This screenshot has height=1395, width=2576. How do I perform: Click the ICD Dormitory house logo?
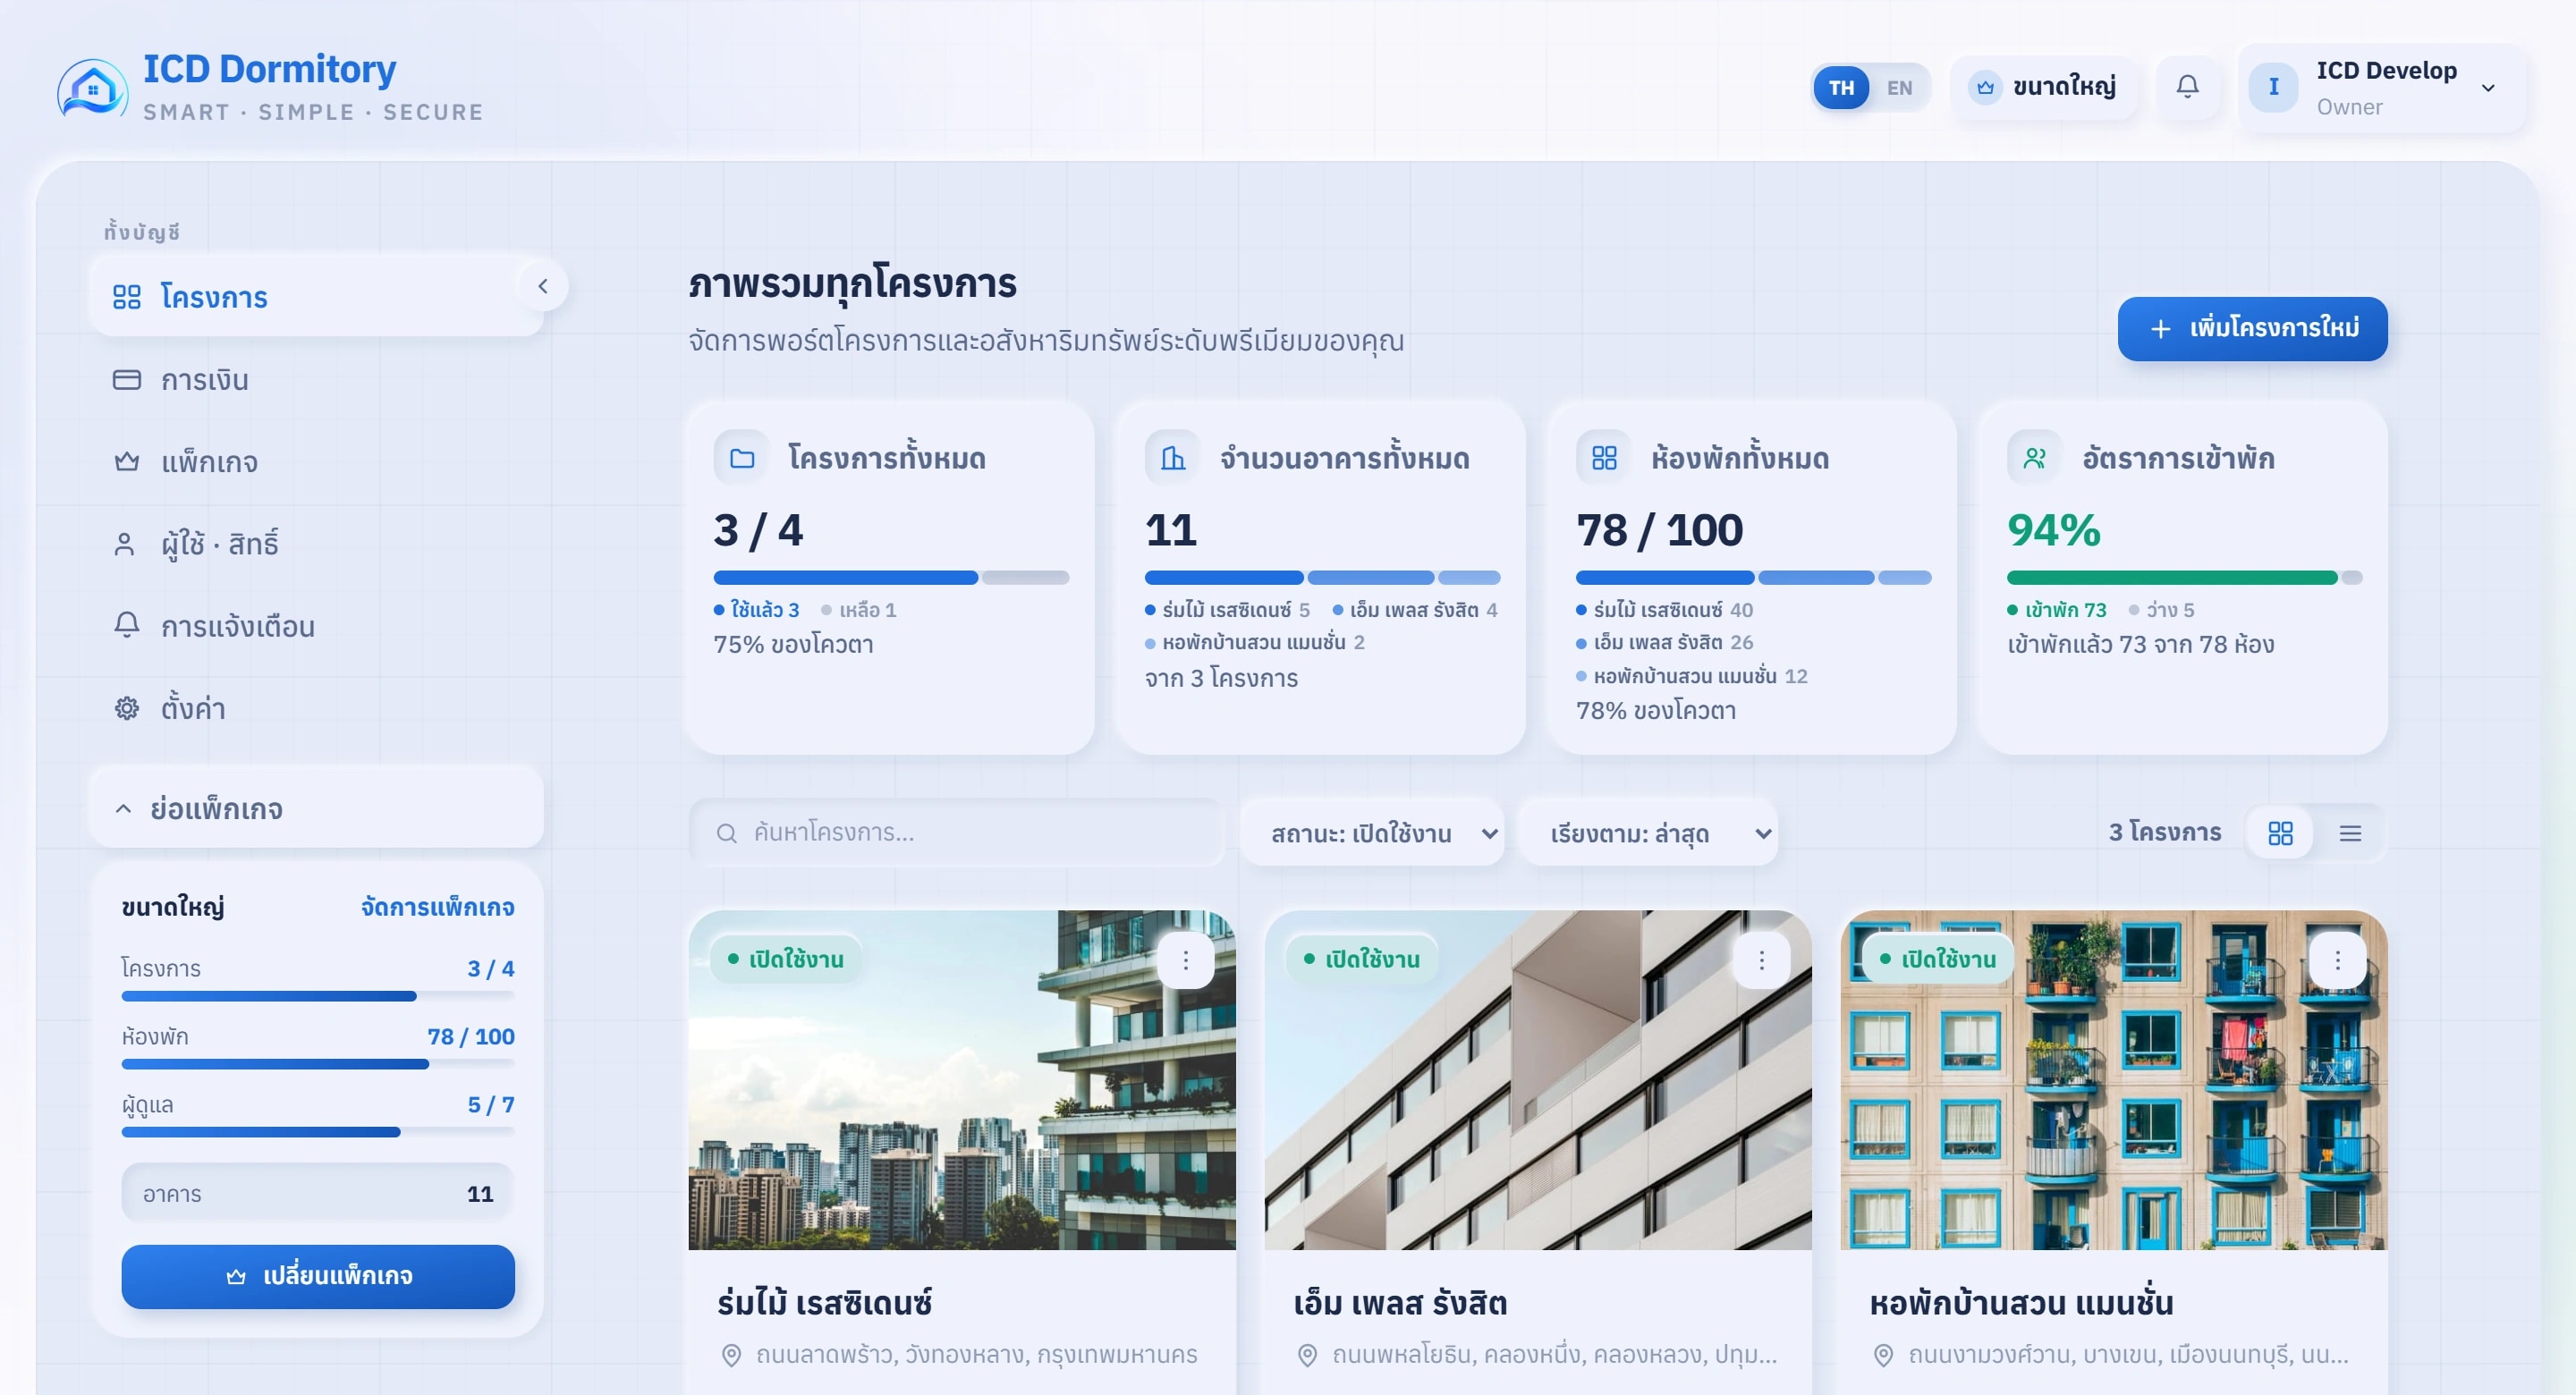tap(93, 89)
